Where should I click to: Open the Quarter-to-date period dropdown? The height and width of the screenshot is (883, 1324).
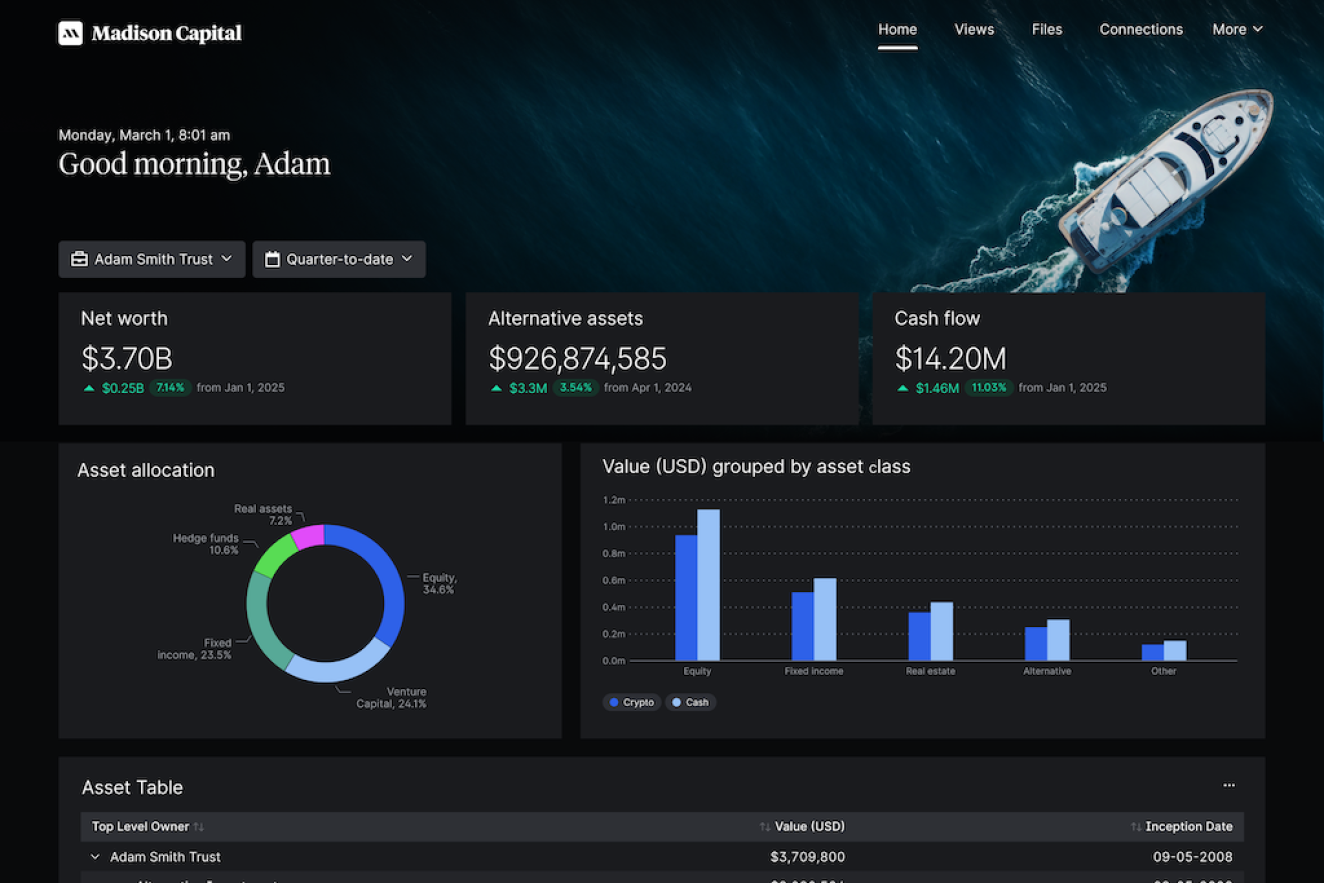coord(339,259)
